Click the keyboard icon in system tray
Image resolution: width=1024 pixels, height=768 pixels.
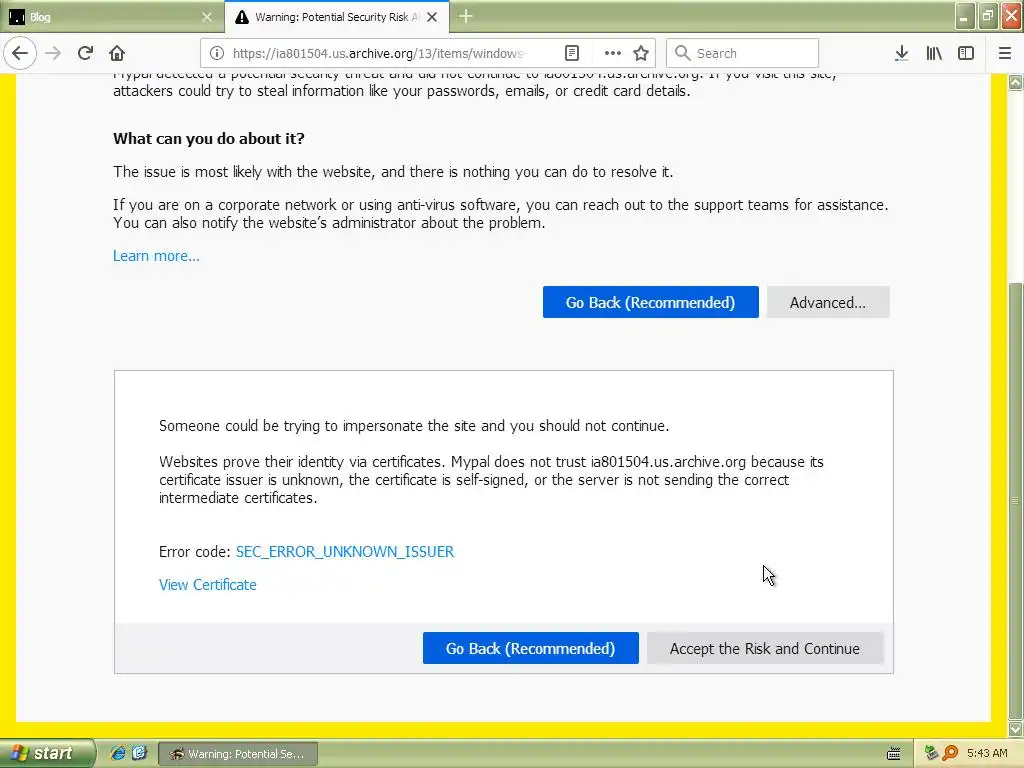point(894,754)
